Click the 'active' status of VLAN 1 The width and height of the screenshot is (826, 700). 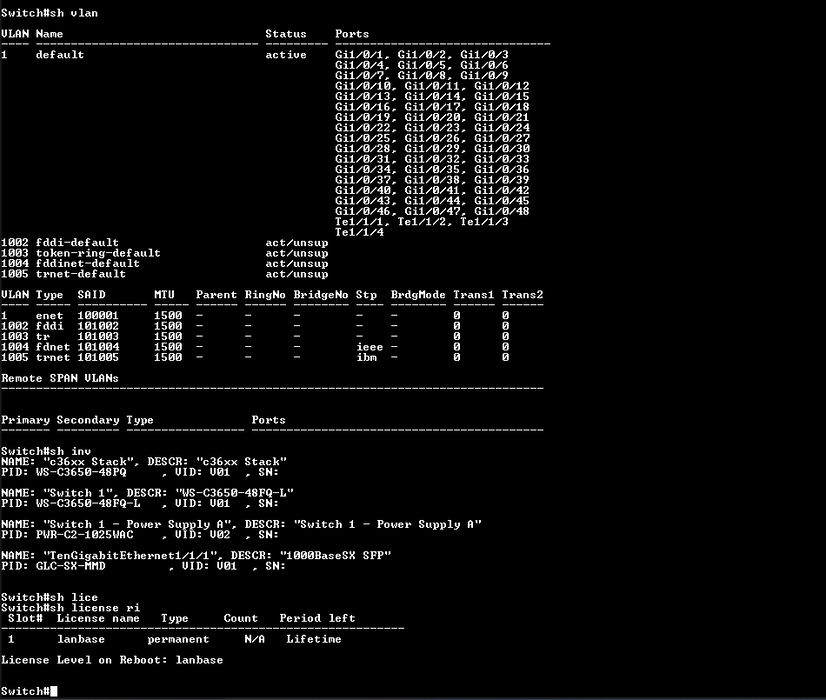click(286, 55)
